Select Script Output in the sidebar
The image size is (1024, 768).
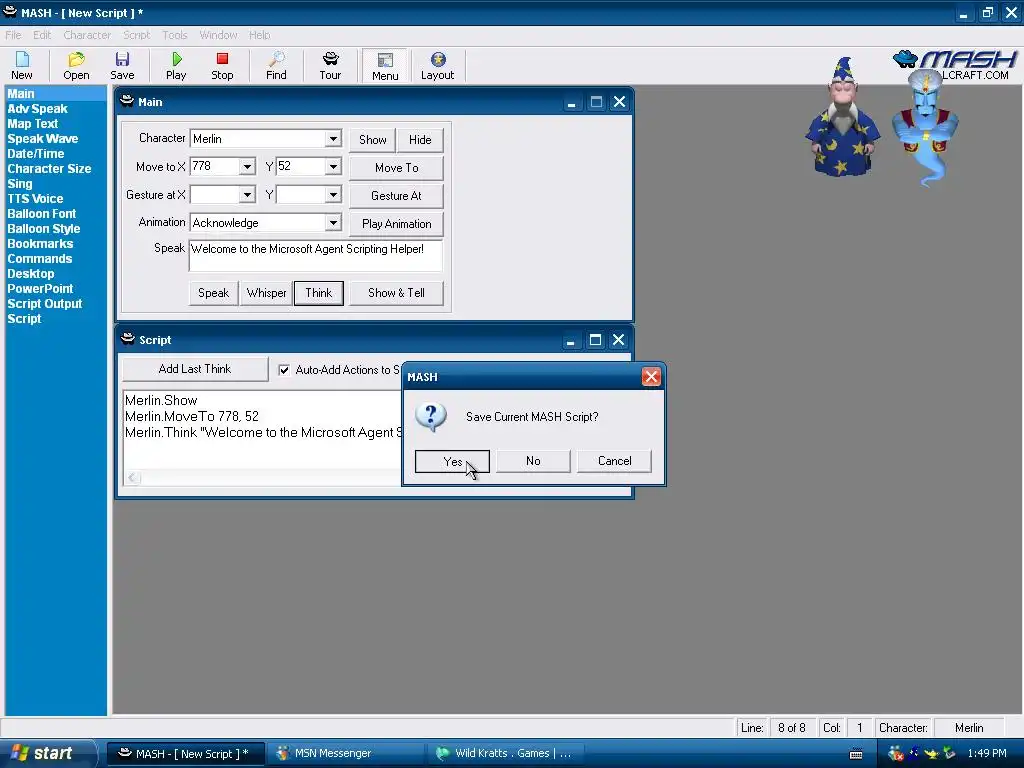[44, 304]
